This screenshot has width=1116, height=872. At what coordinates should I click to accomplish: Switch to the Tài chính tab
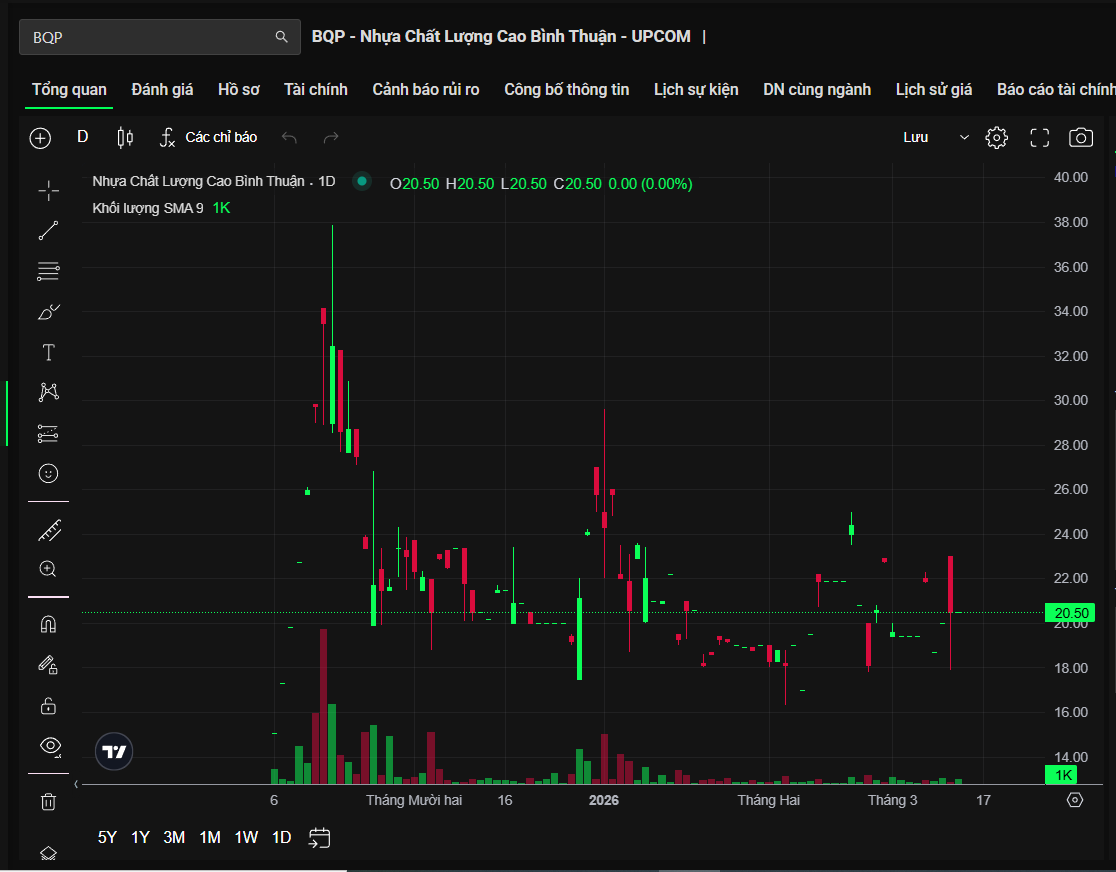pos(315,90)
